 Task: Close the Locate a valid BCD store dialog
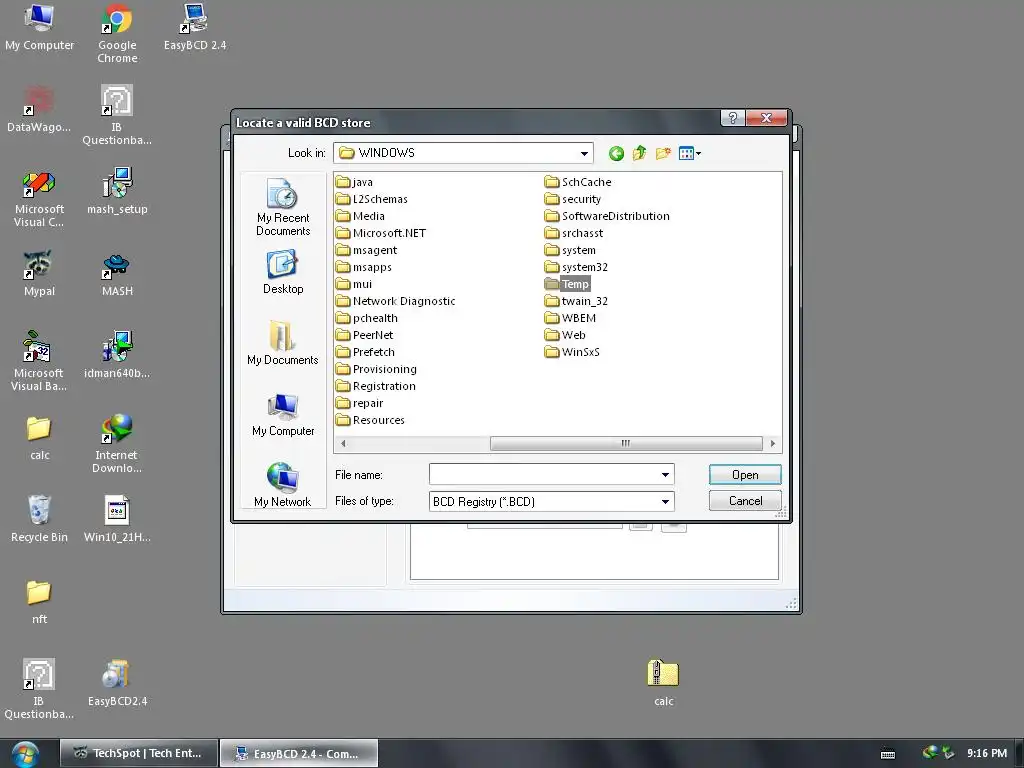[x=766, y=118]
